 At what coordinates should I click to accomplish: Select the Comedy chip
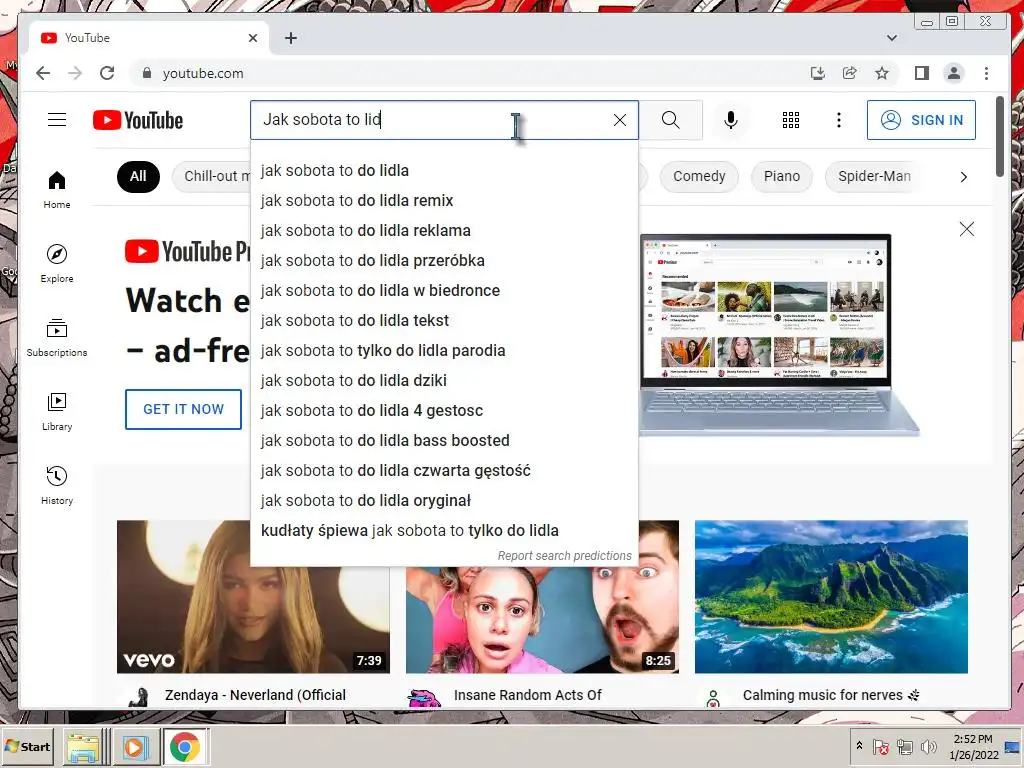tap(699, 176)
